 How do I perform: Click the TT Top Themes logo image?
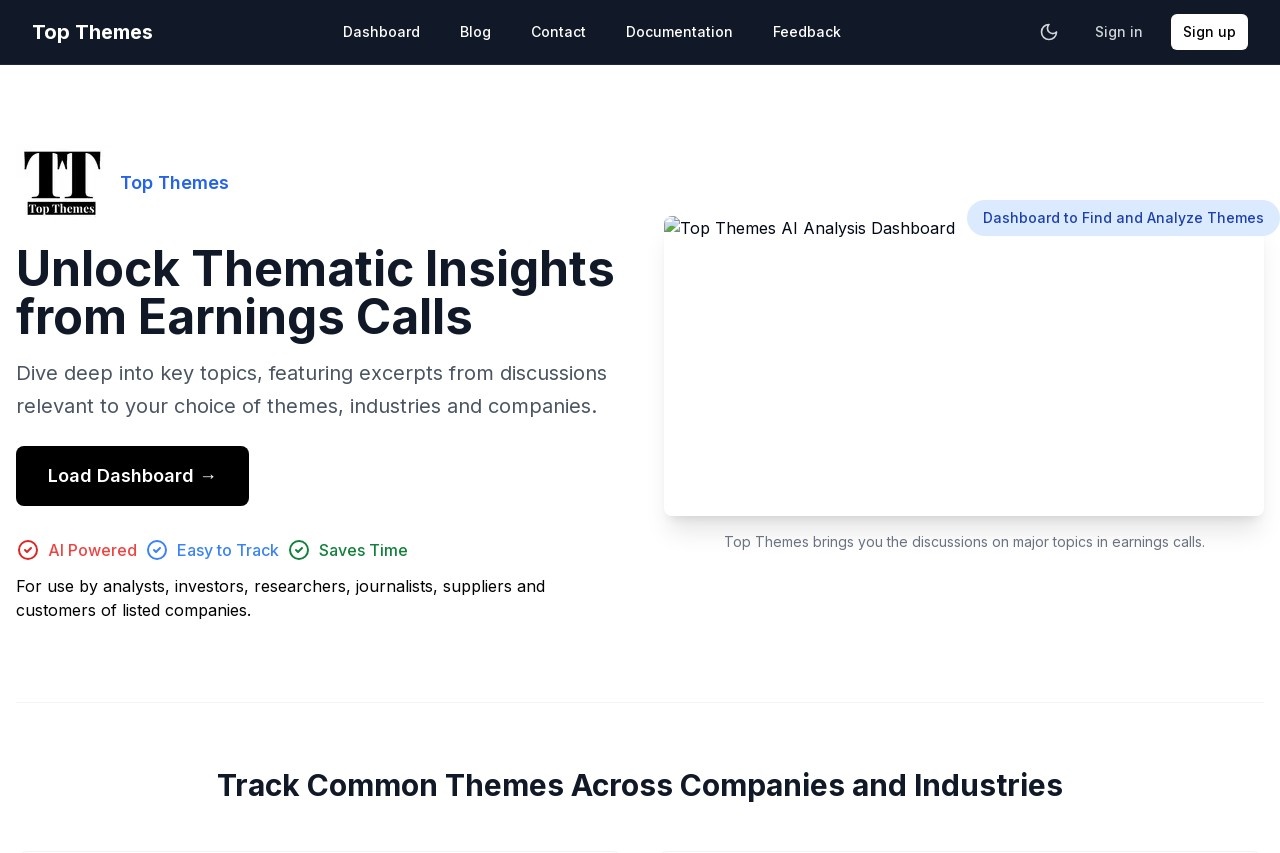click(x=62, y=183)
